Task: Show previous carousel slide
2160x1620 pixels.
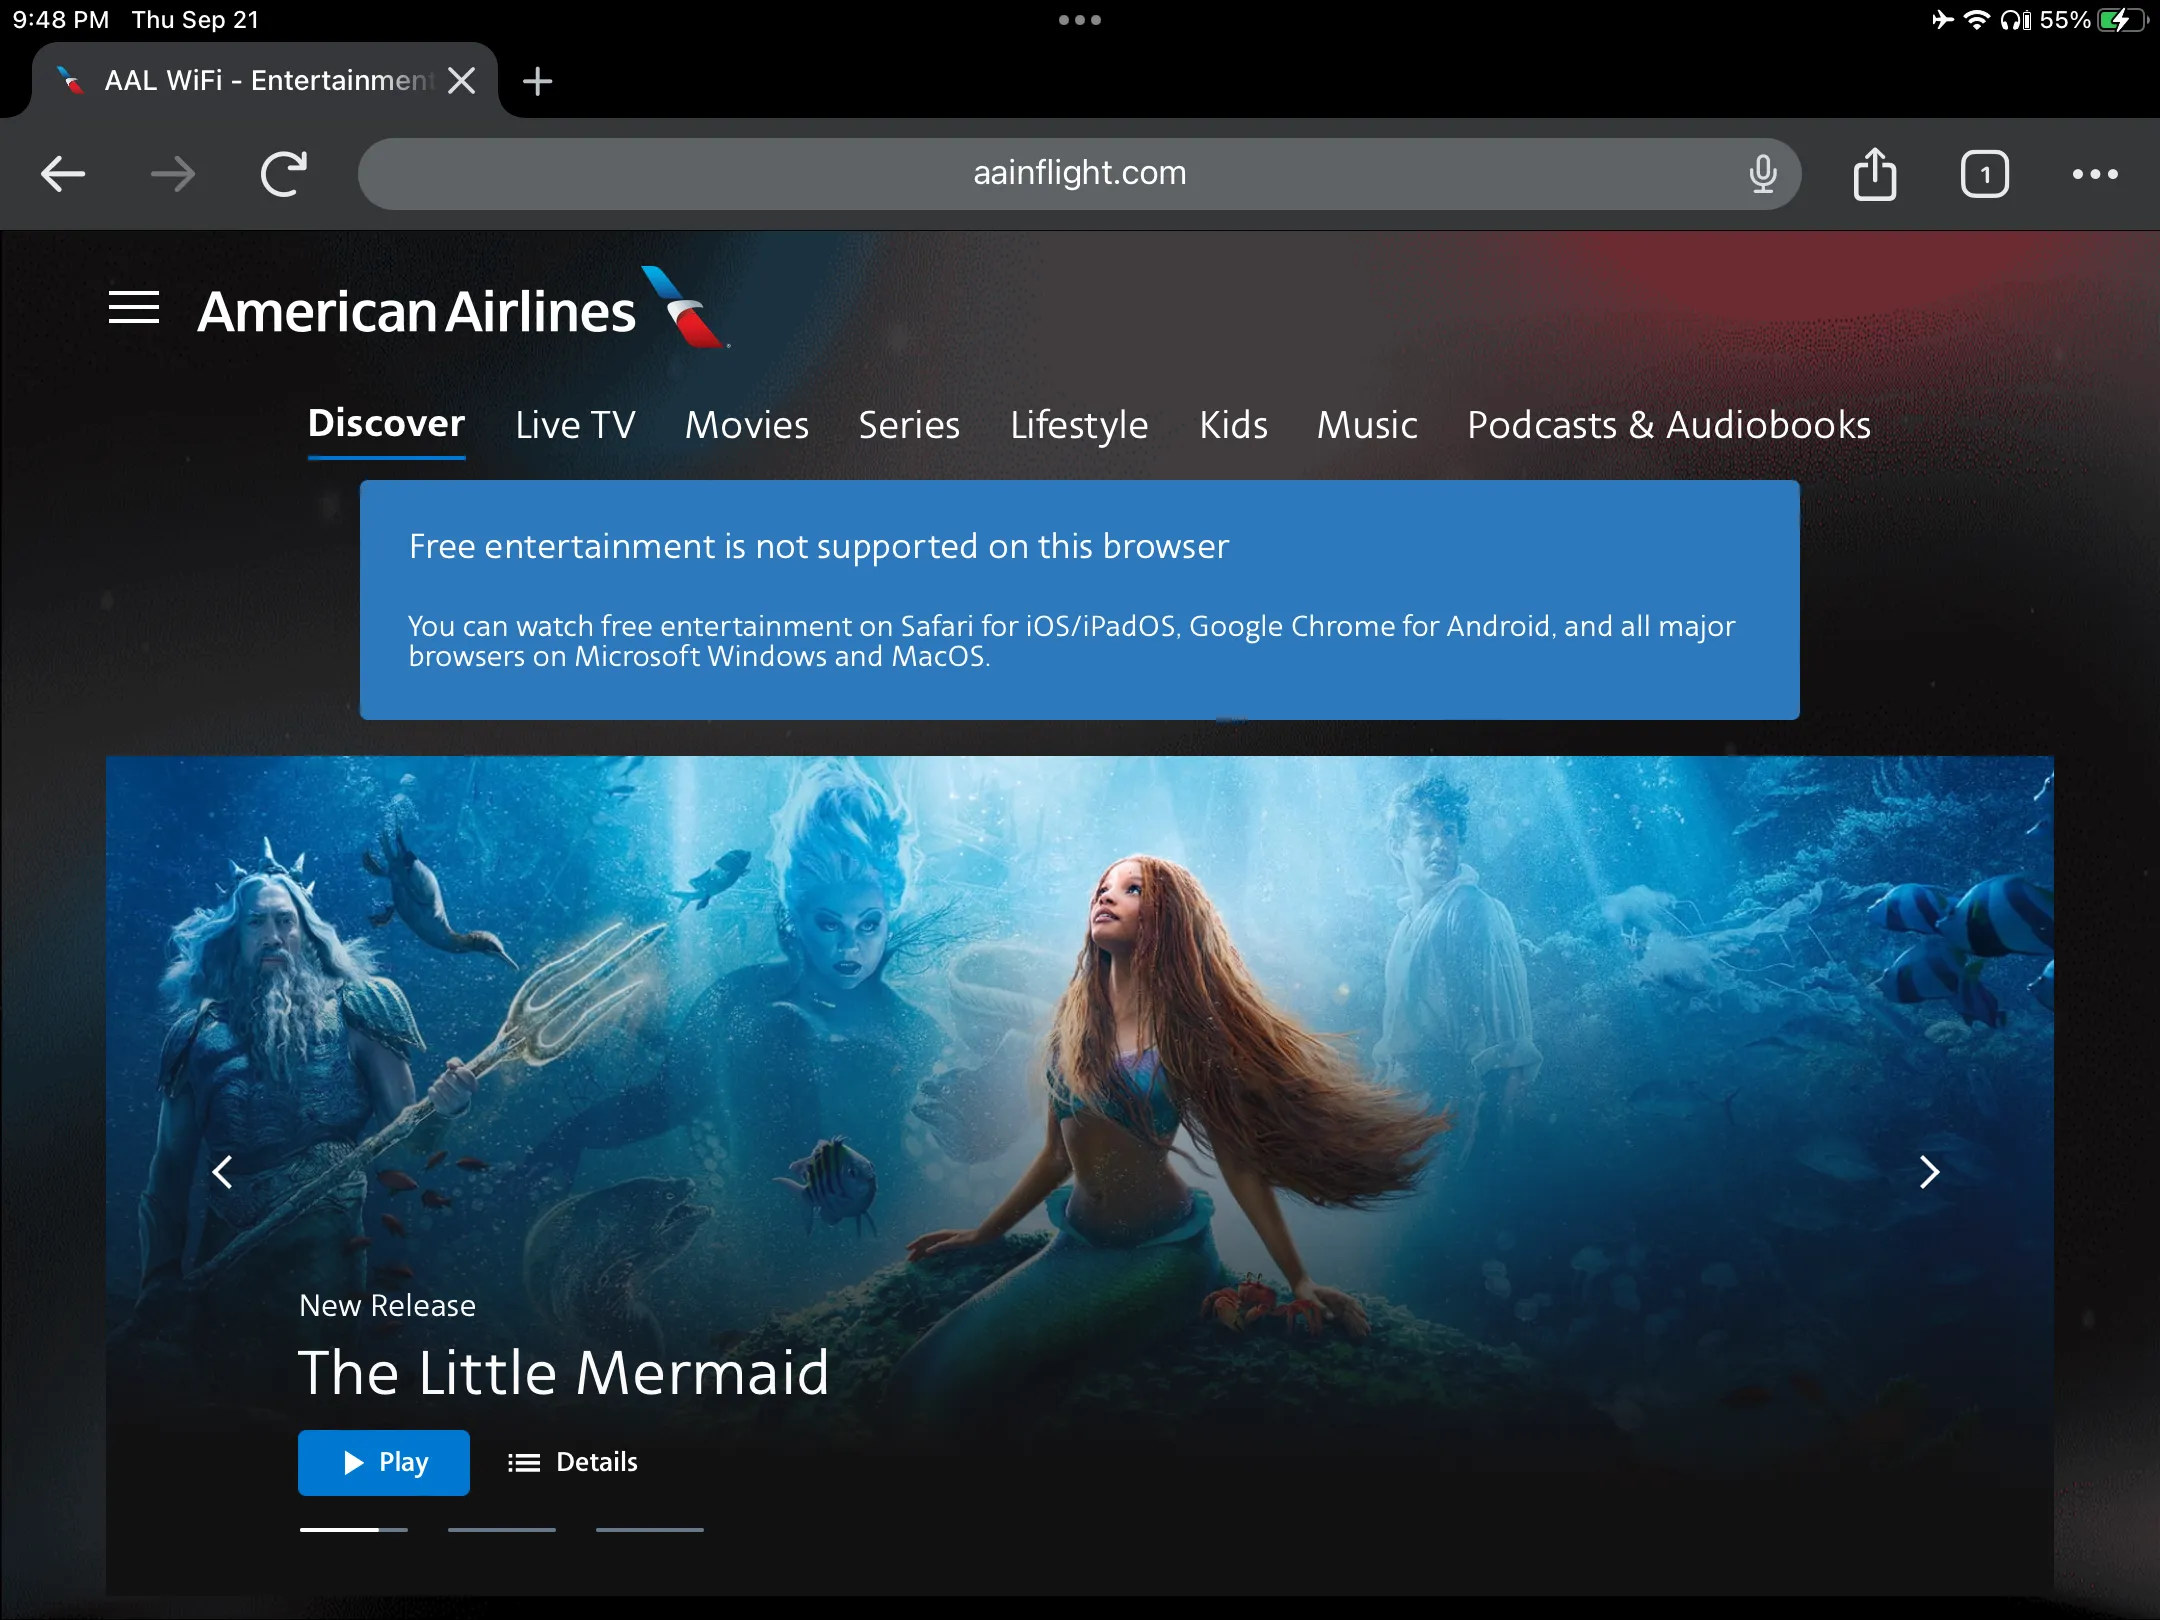Action: coord(223,1172)
